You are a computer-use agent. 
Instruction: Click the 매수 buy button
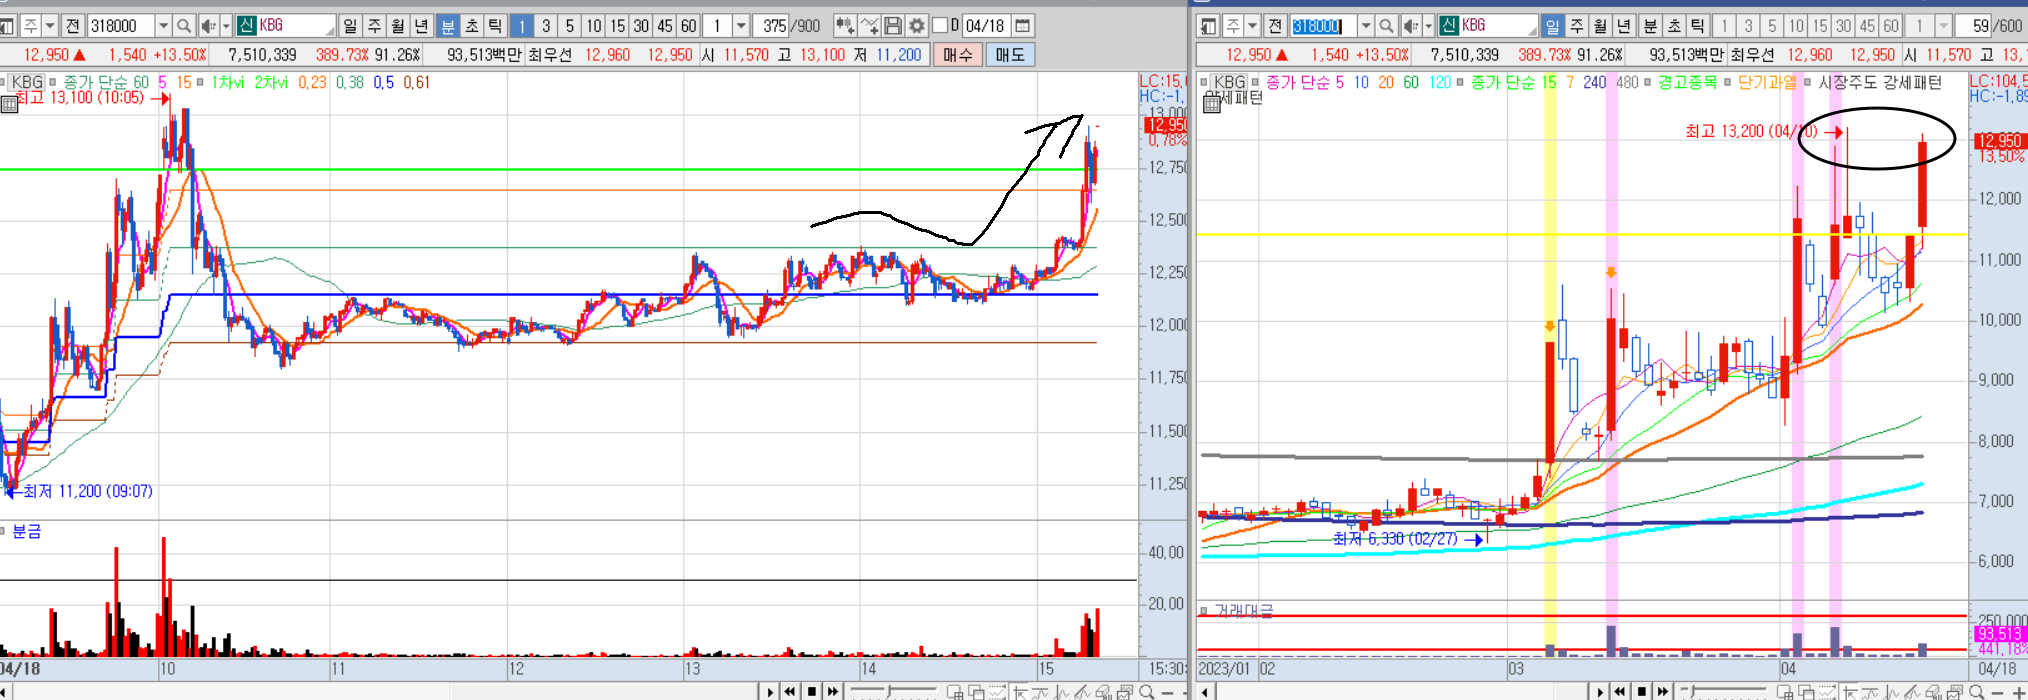coord(957,55)
